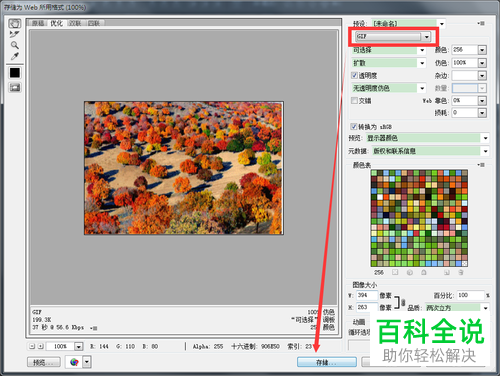Enable the 交错 interlaced checkbox
Screen dimensions: 500x376
click(354, 100)
